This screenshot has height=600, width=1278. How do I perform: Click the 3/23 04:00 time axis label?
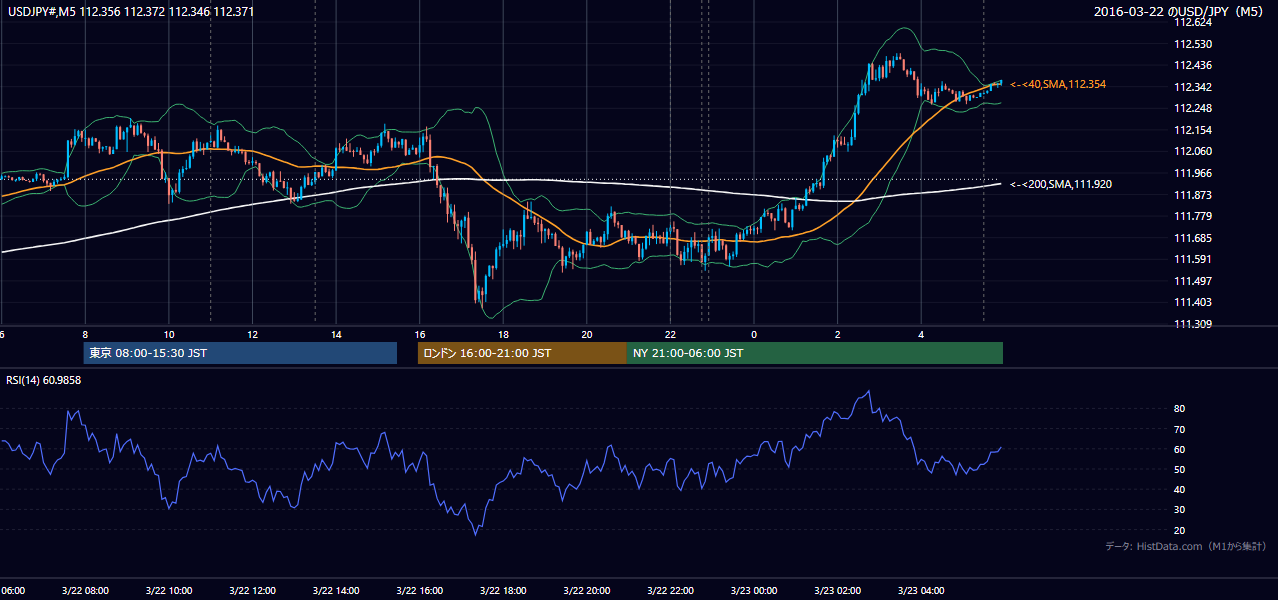click(921, 591)
